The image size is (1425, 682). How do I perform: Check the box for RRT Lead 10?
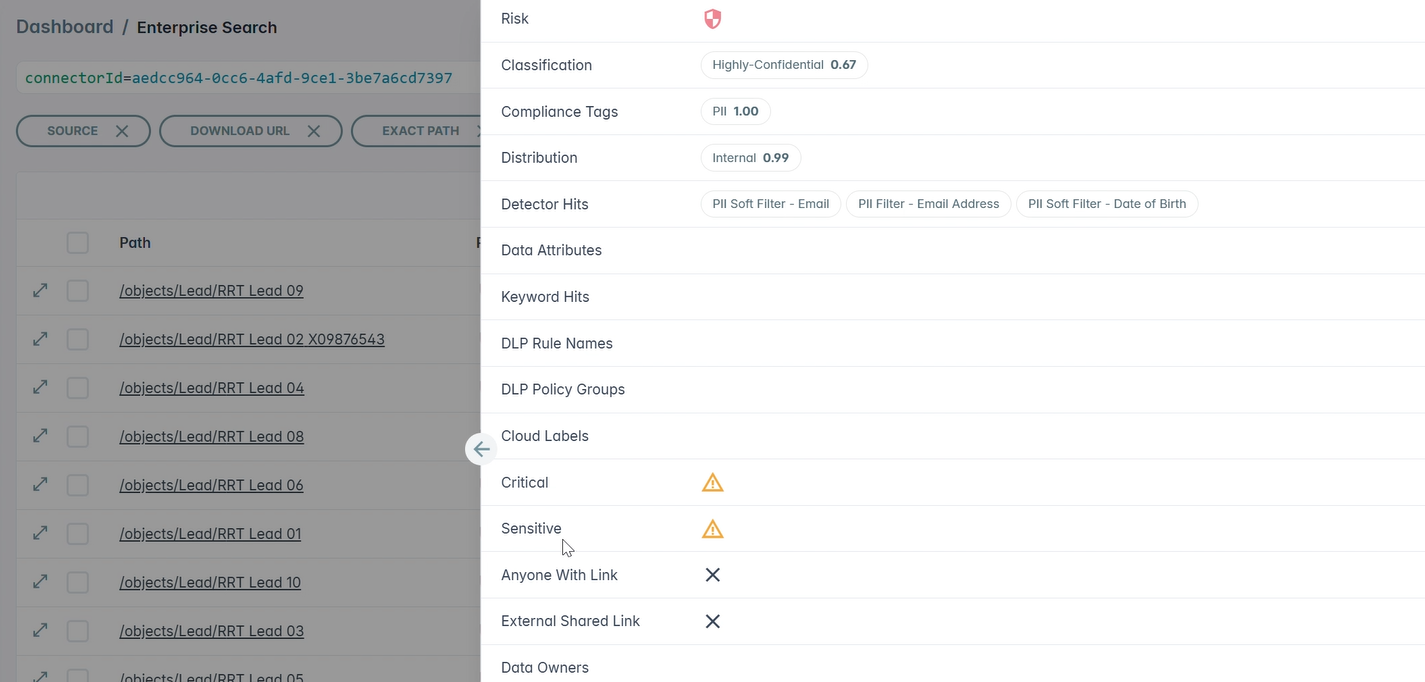78,582
